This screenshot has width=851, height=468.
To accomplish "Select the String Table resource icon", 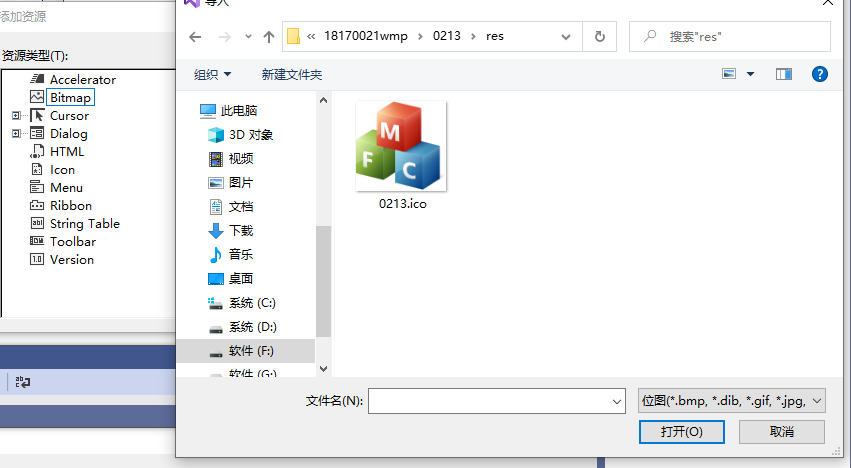I will point(37,223).
